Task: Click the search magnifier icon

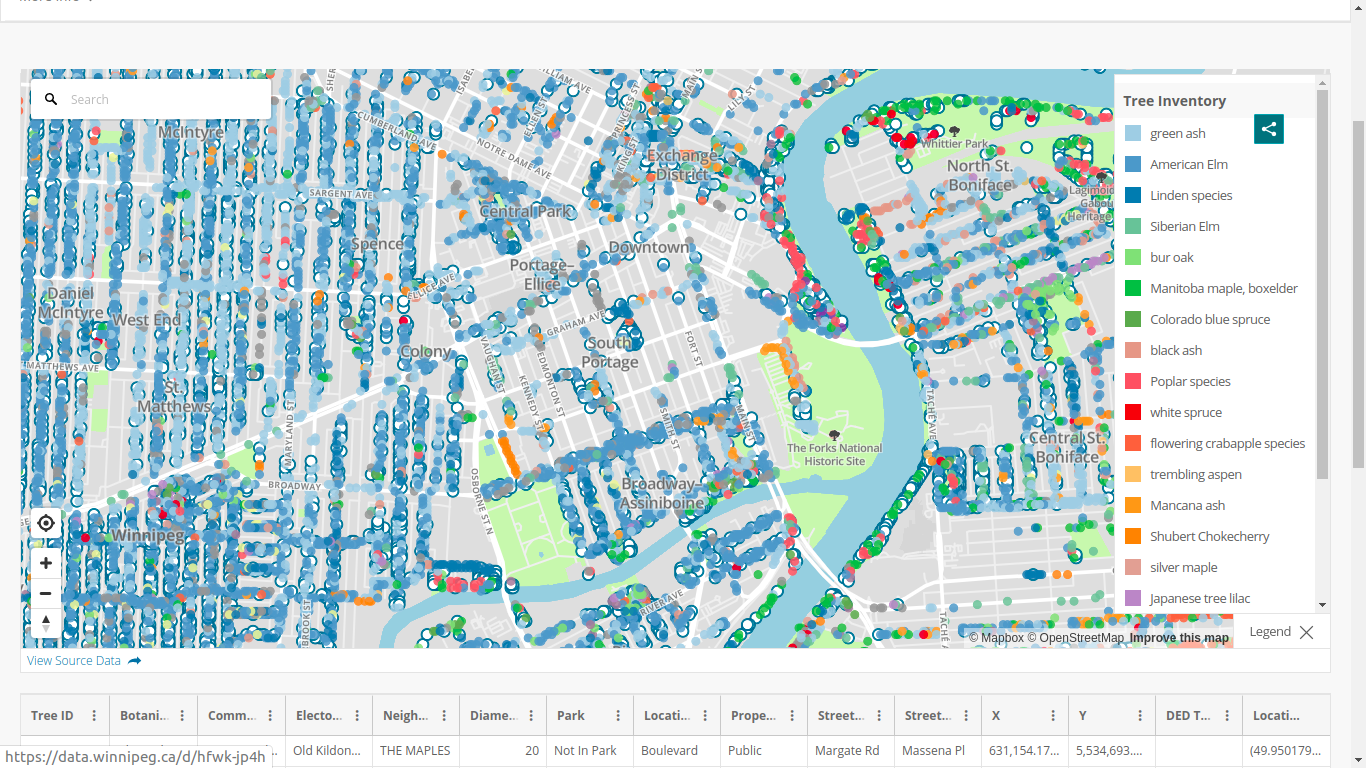Action: point(52,99)
